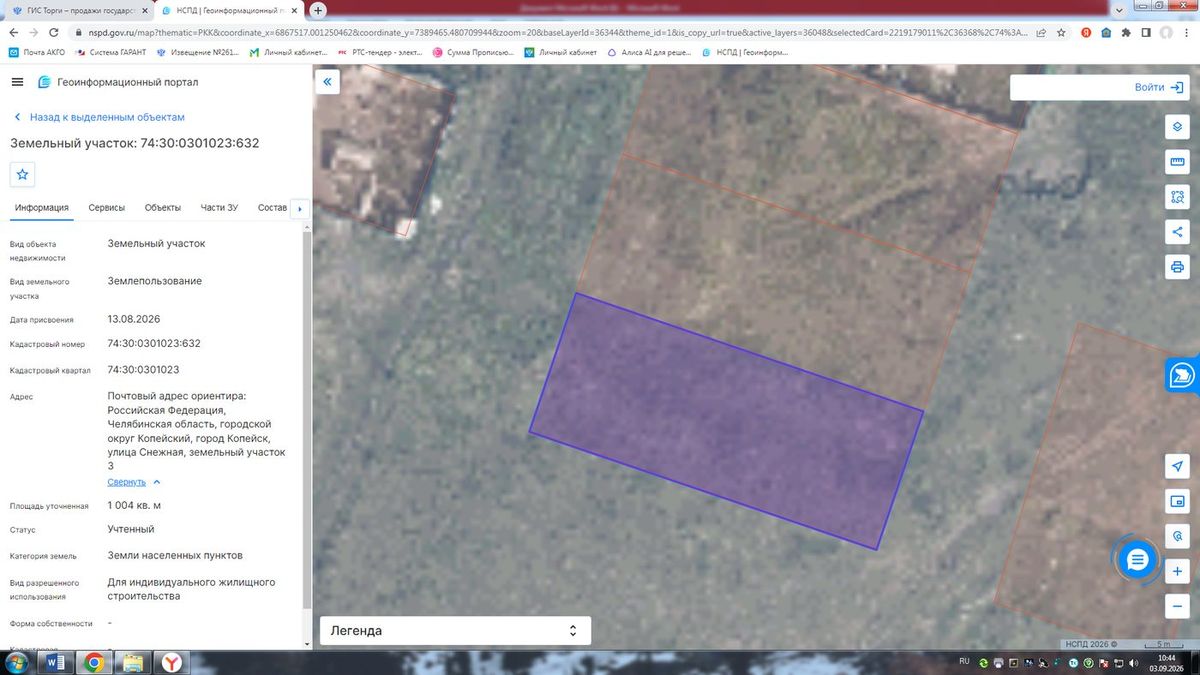Viewport: 1200px width, 675px height.
Task: Activate the my location arrow icon
Action: 1177,466
